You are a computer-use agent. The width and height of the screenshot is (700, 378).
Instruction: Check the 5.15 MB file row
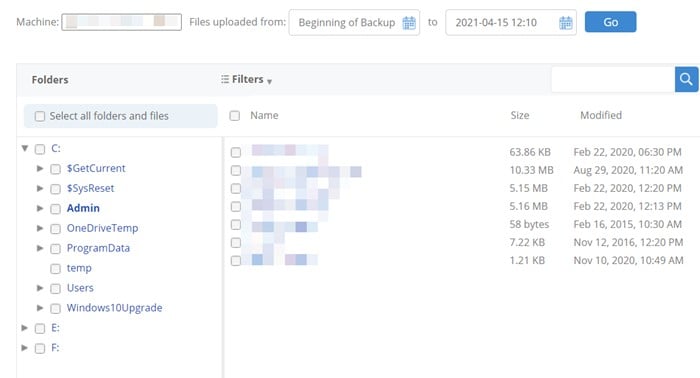click(x=236, y=189)
